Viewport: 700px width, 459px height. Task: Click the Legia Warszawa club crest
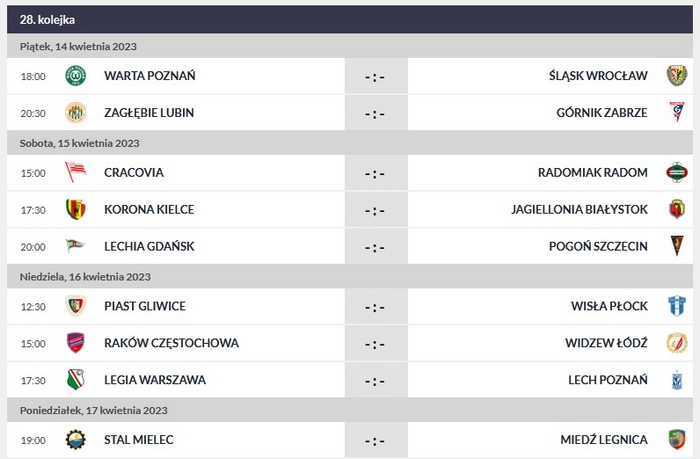tap(75, 380)
